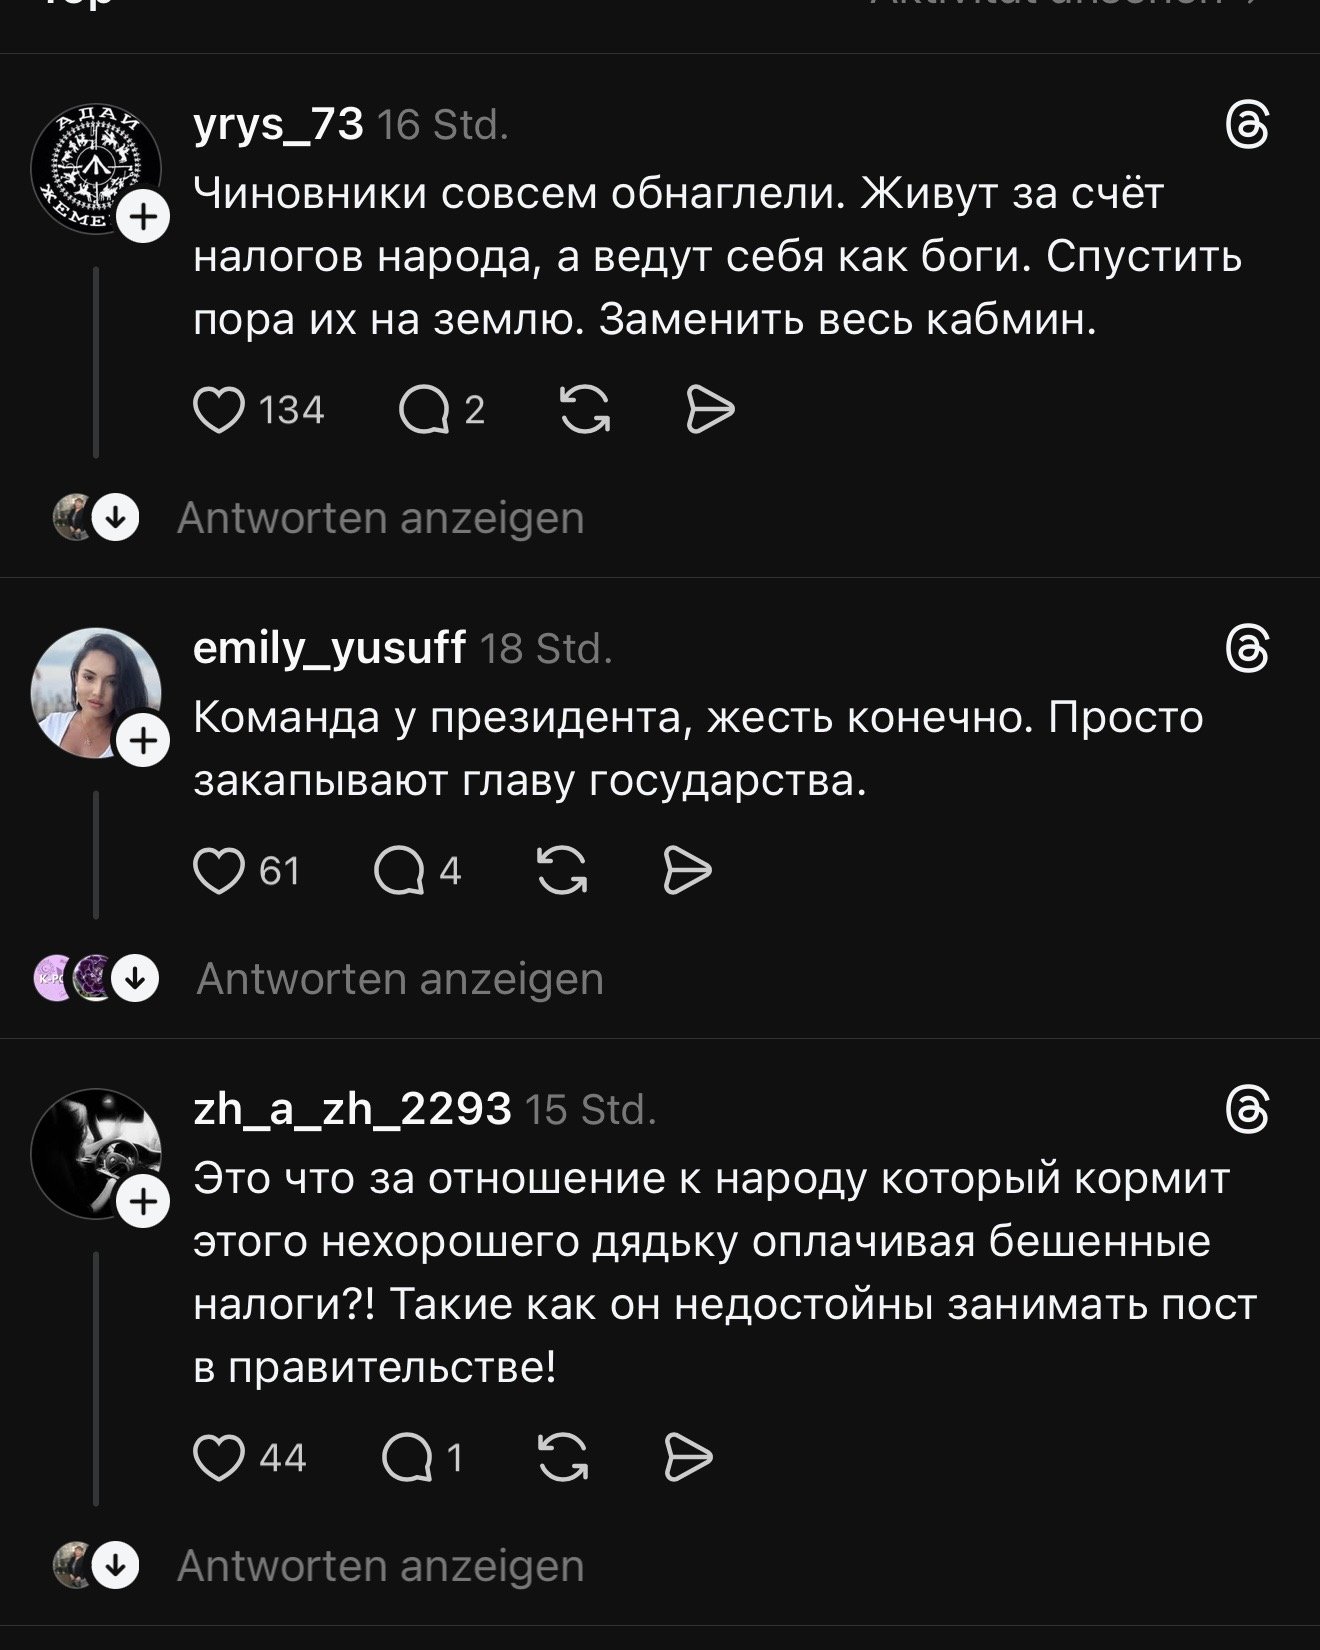Open the yrys_73 username link
Screen dimensions: 1320x1650
[278, 125]
